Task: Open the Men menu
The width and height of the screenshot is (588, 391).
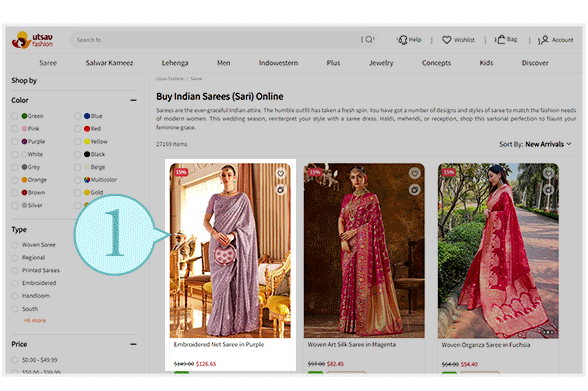Action: [224, 63]
